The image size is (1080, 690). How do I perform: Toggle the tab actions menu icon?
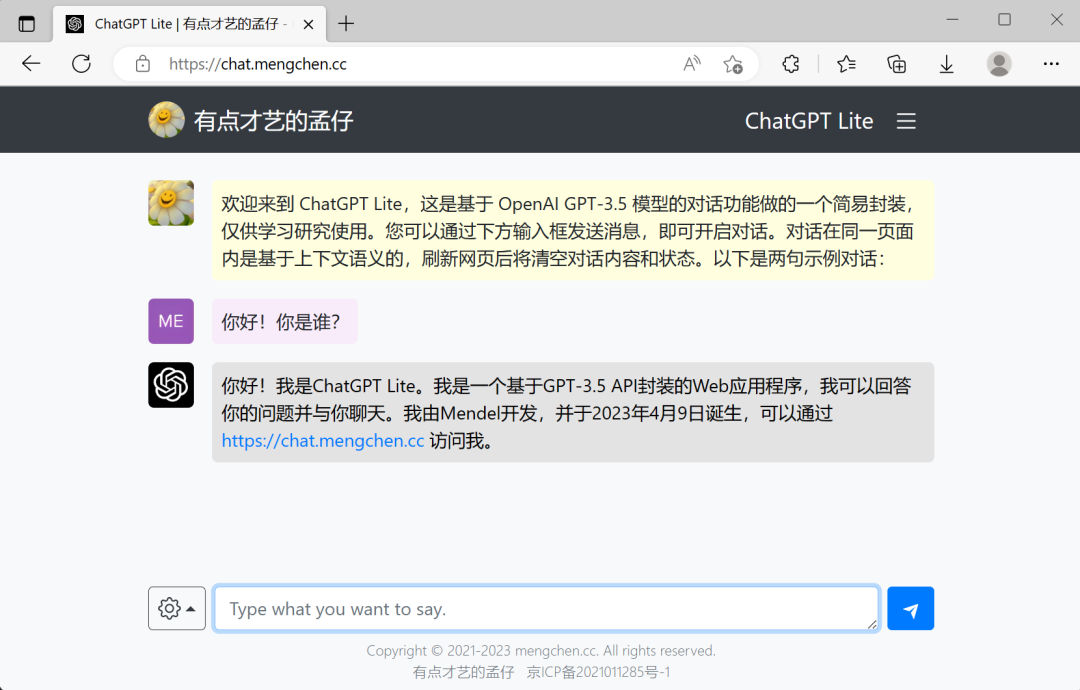pyautogui.click(x=26, y=24)
